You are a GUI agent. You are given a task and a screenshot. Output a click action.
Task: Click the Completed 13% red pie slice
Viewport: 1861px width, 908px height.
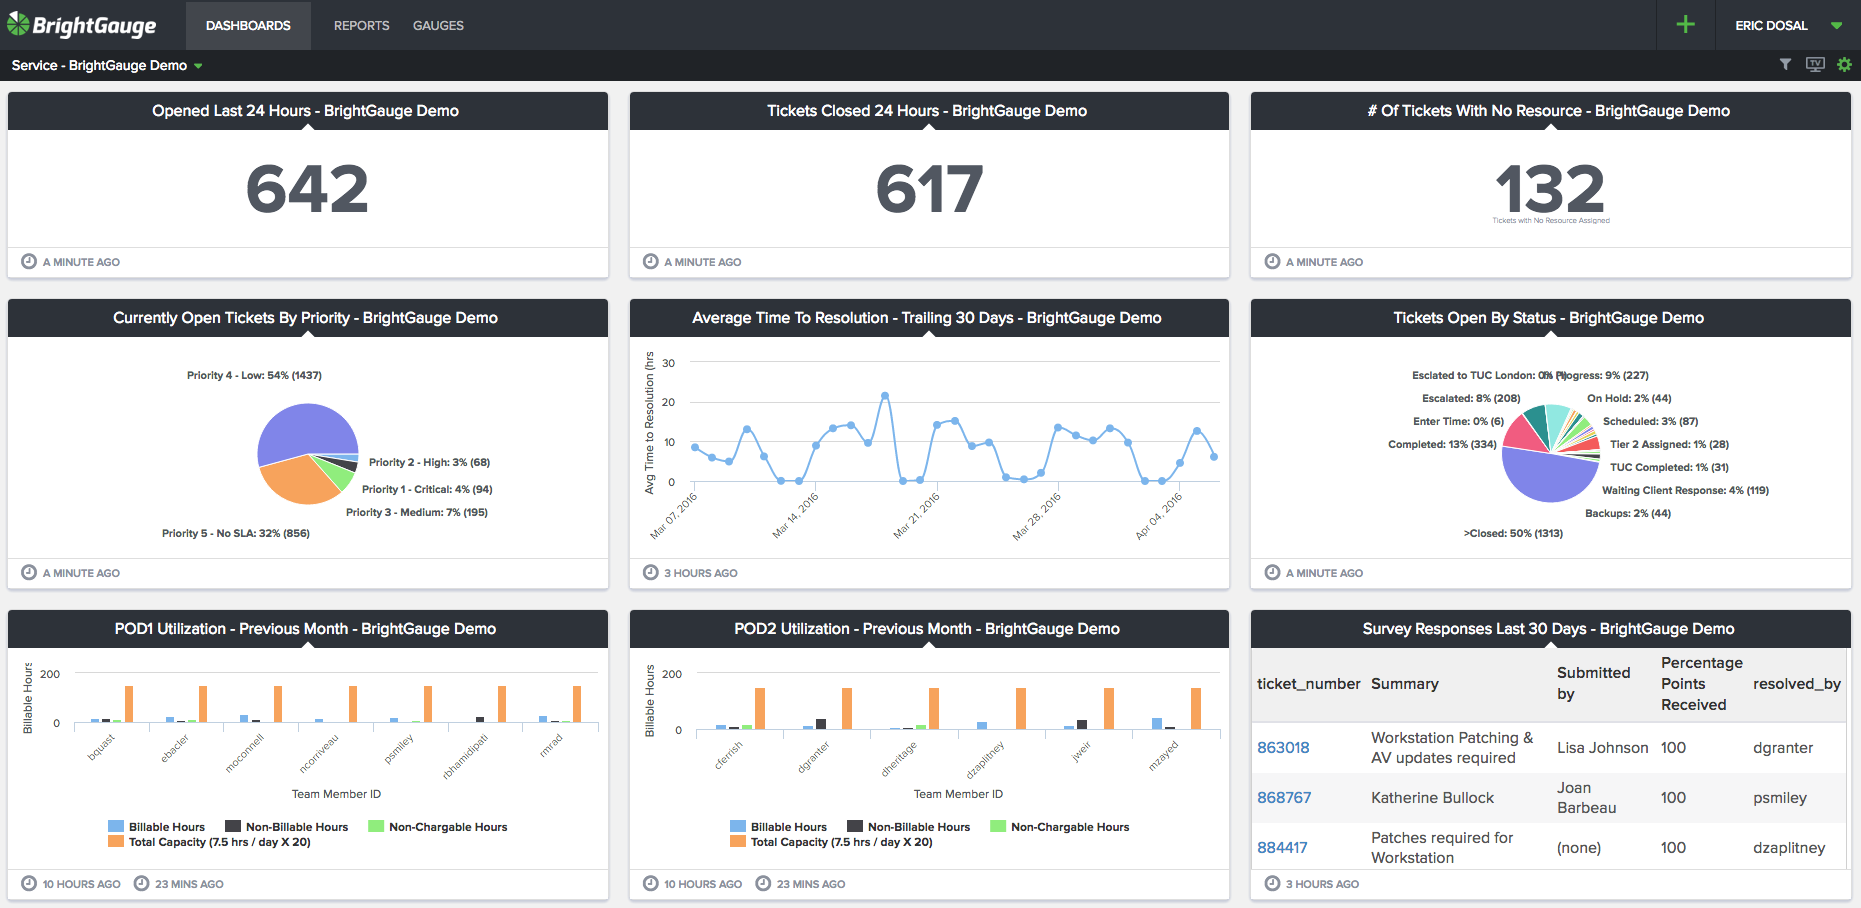pos(1523,435)
